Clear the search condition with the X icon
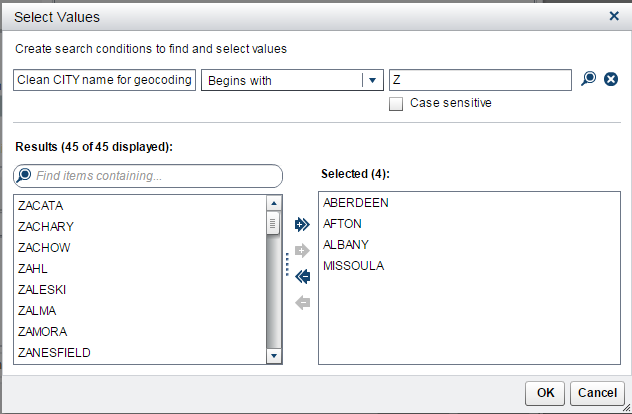The image size is (632, 414). pyautogui.click(x=611, y=80)
